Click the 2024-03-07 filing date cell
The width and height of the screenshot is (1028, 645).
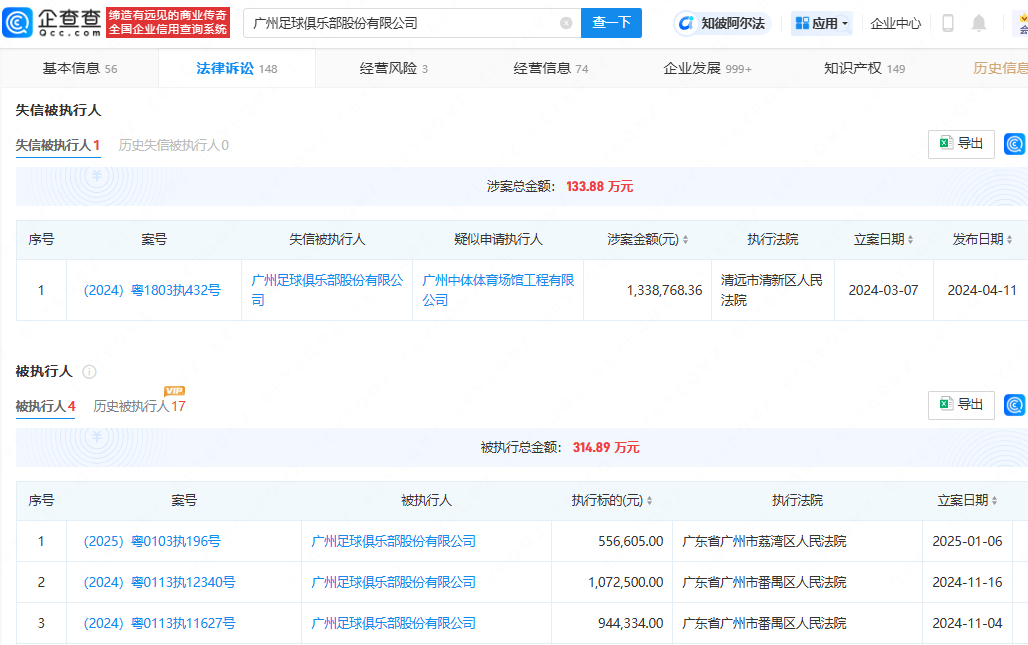tap(883, 290)
